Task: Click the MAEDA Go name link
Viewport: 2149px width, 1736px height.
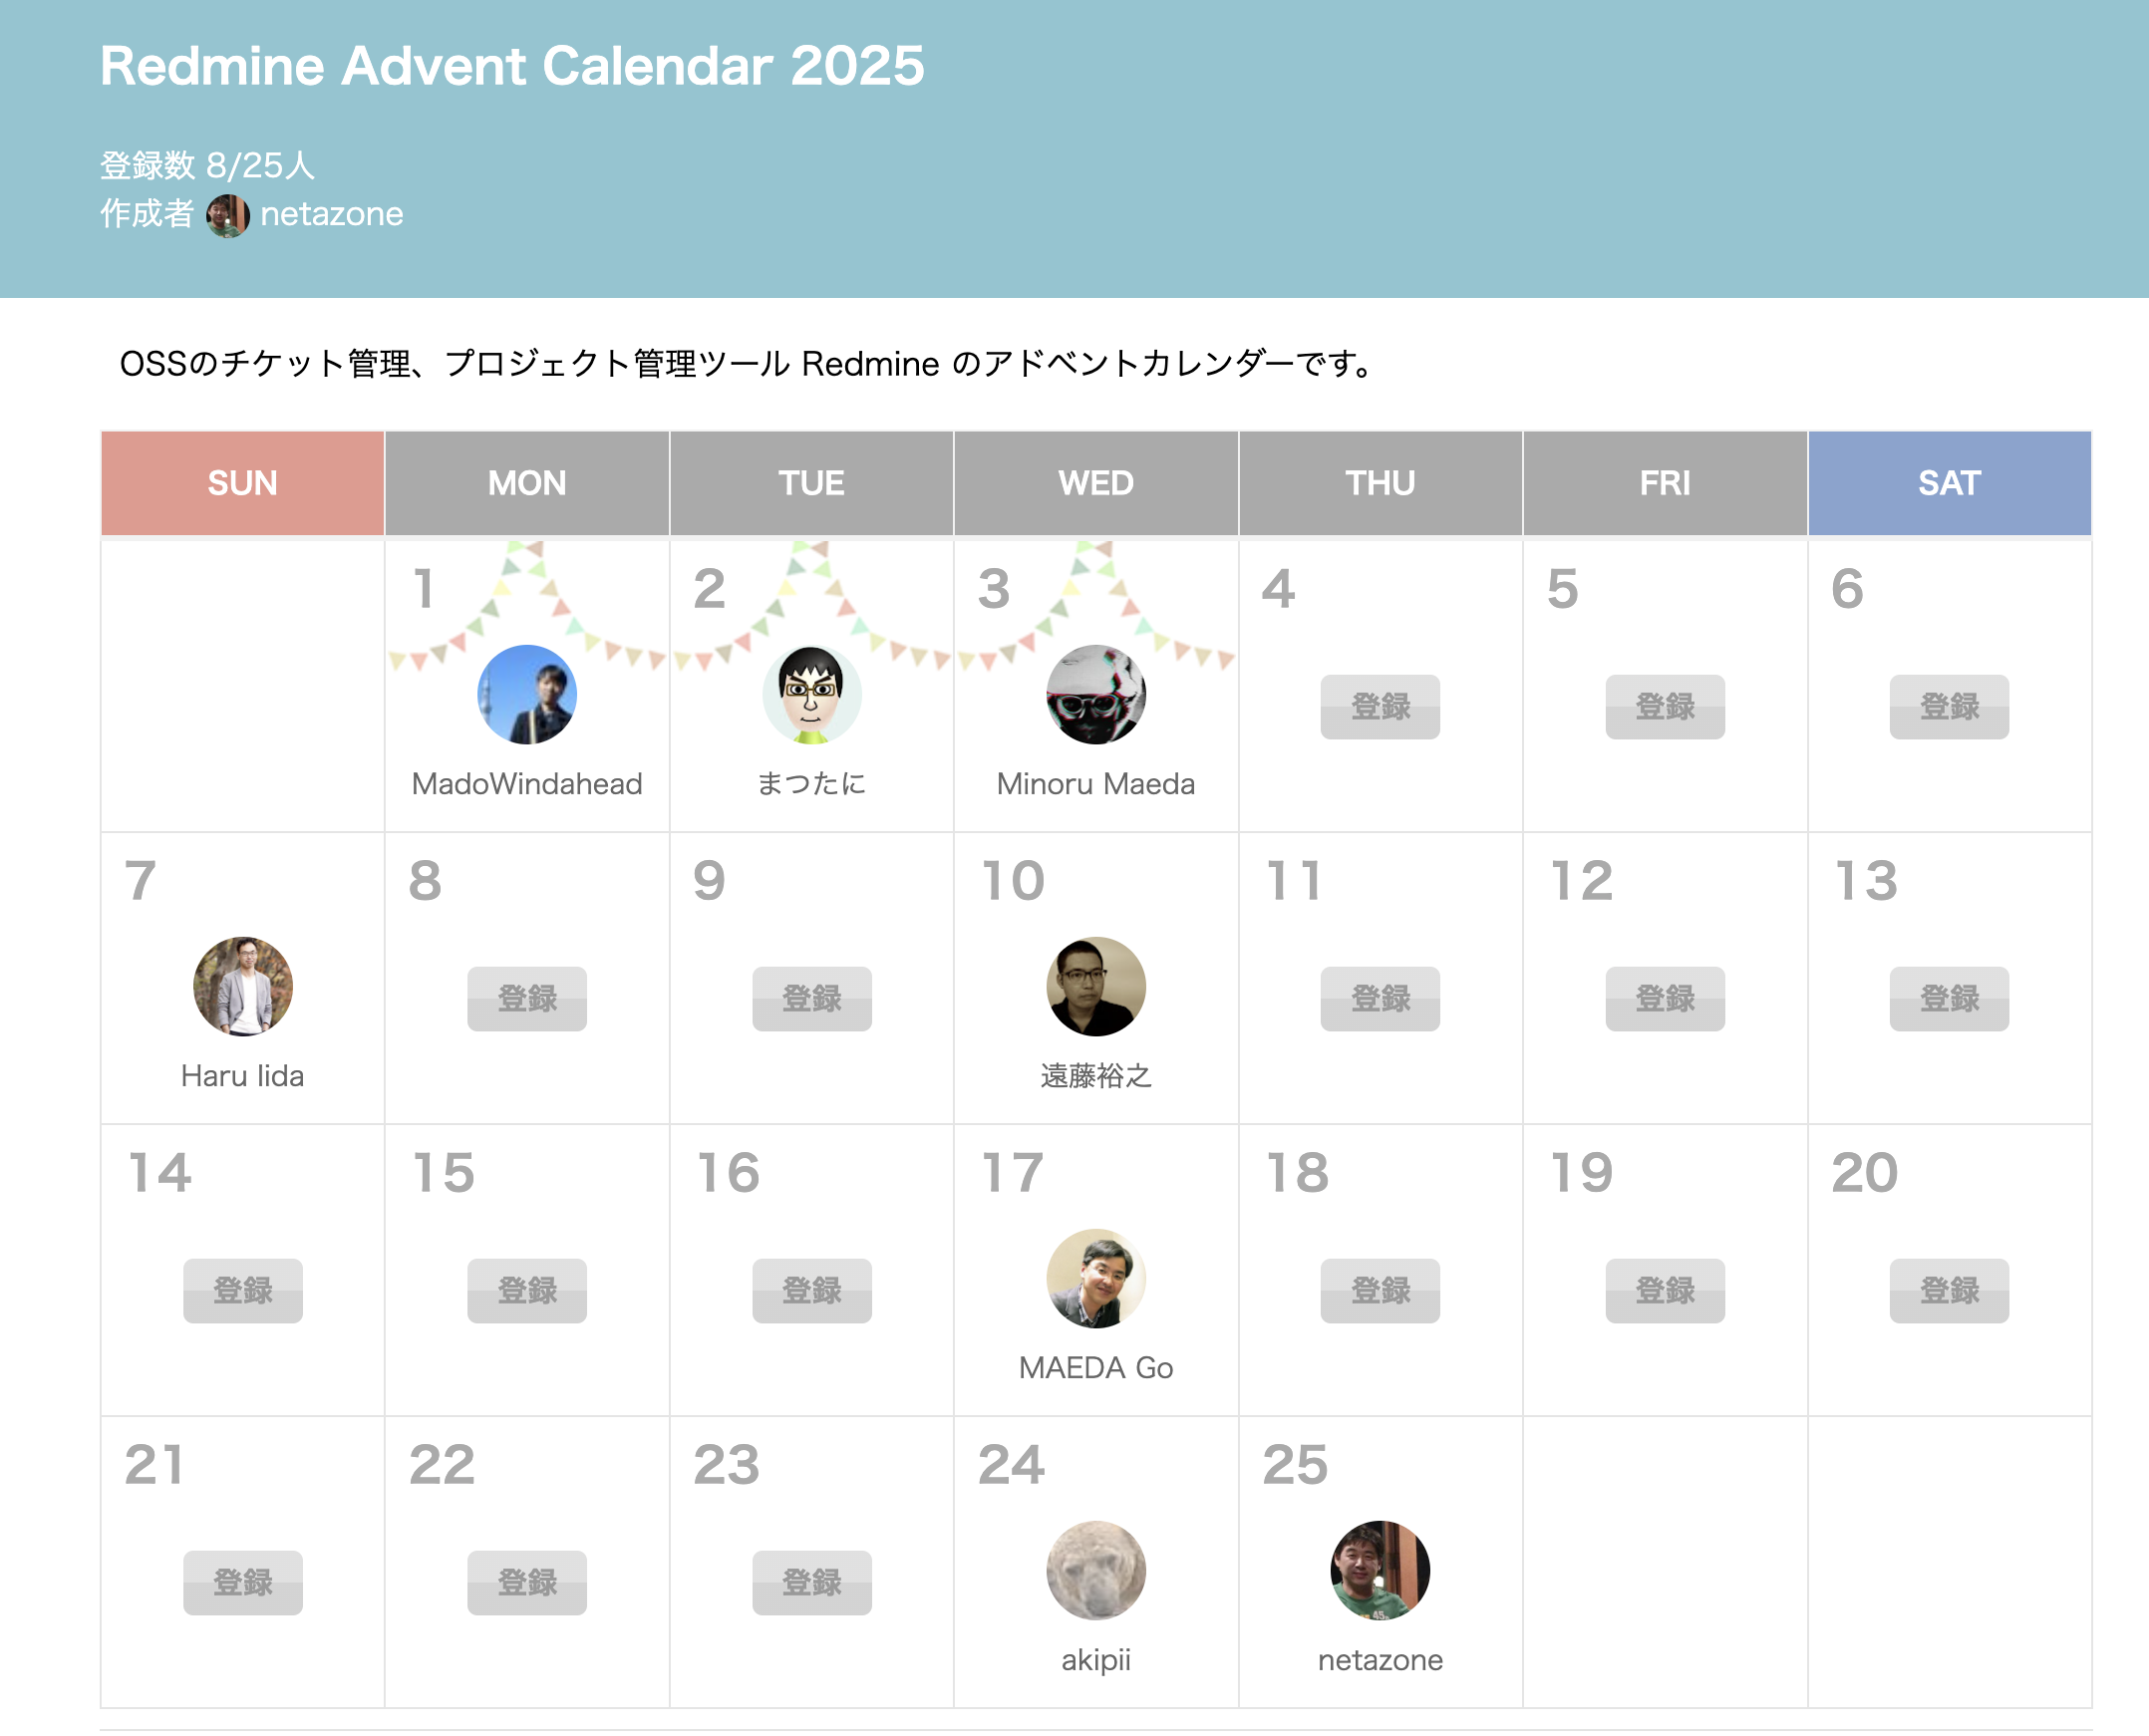Action: coord(1095,1367)
